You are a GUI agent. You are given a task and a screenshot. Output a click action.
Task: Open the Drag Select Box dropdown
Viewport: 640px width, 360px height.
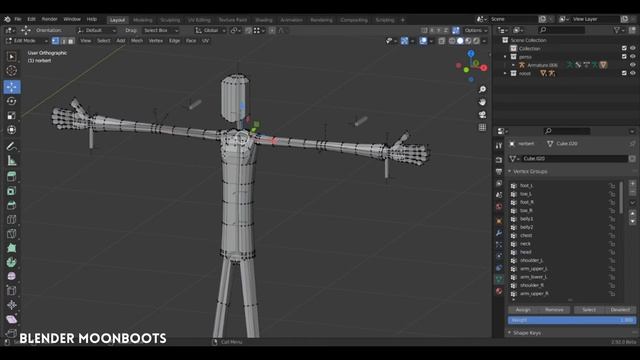point(161,31)
